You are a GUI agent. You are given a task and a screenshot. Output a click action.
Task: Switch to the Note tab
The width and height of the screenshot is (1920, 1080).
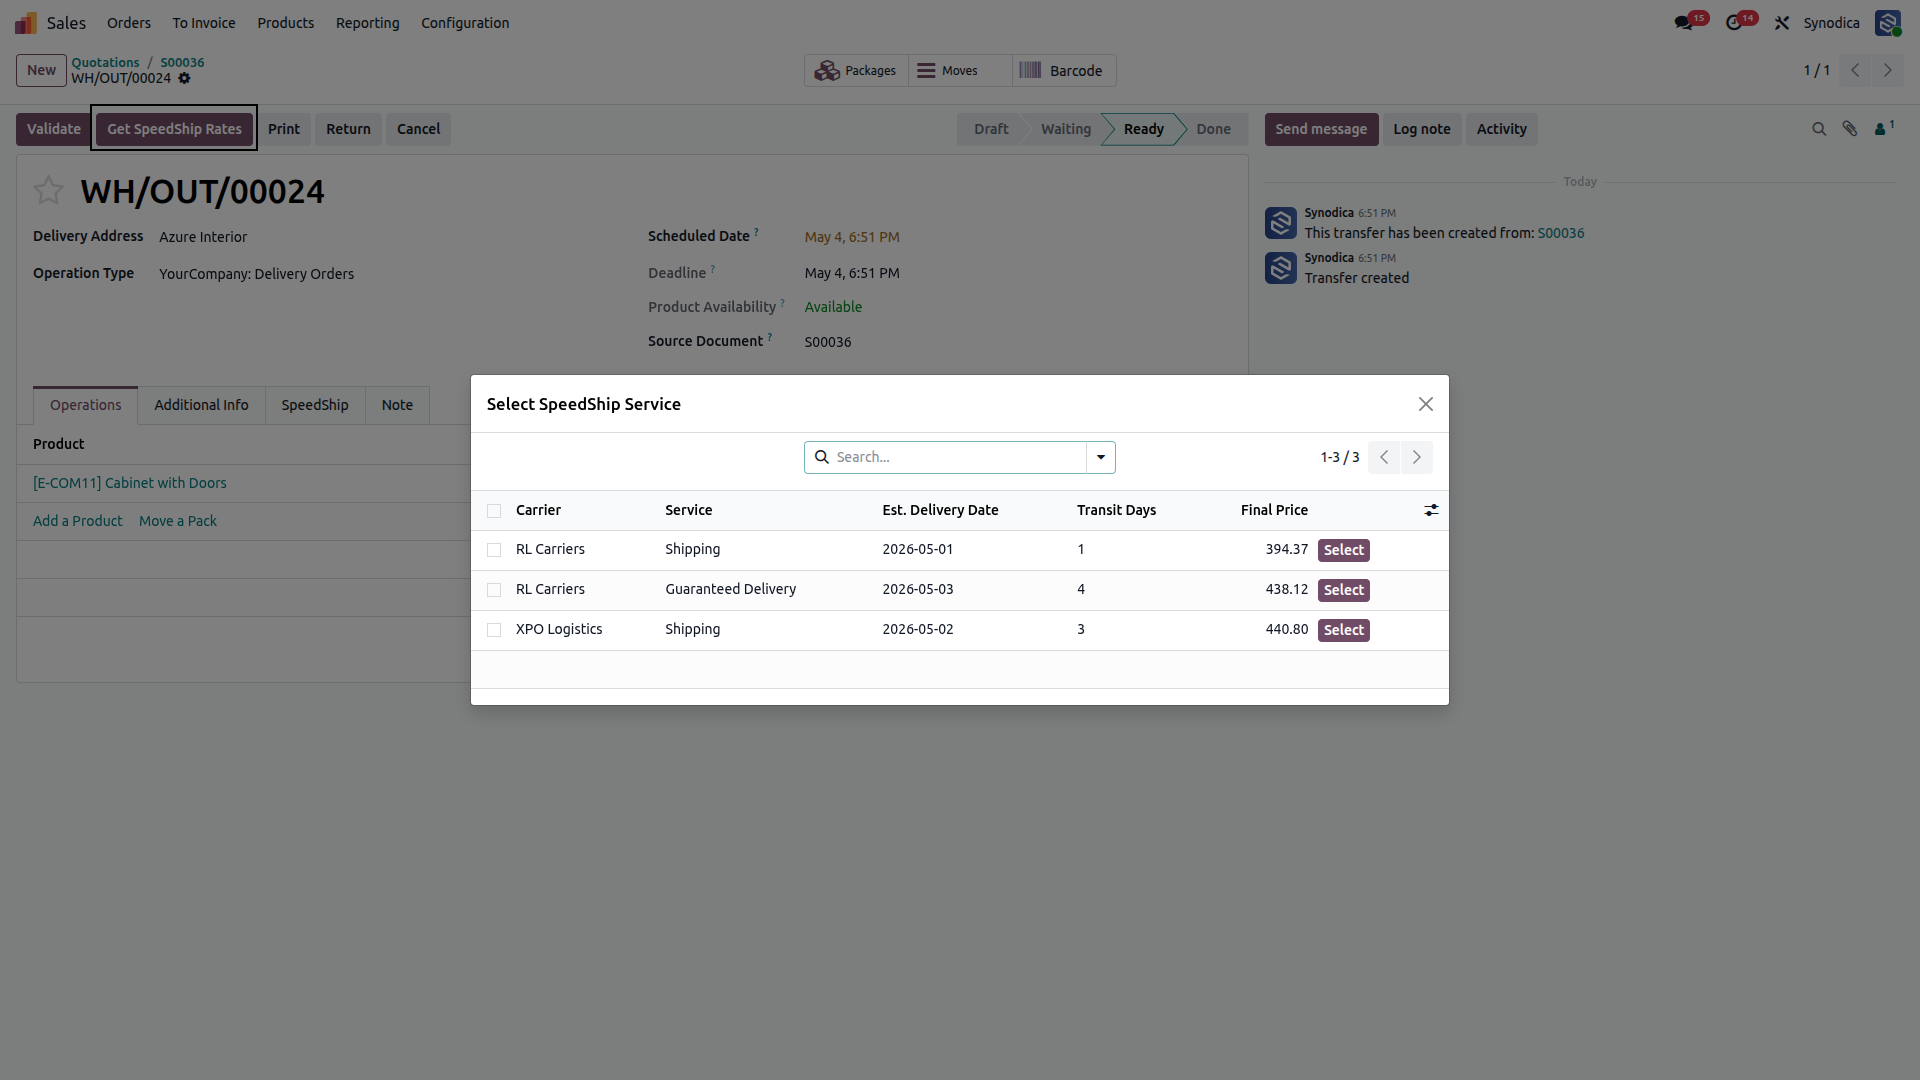tap(397, 405)
